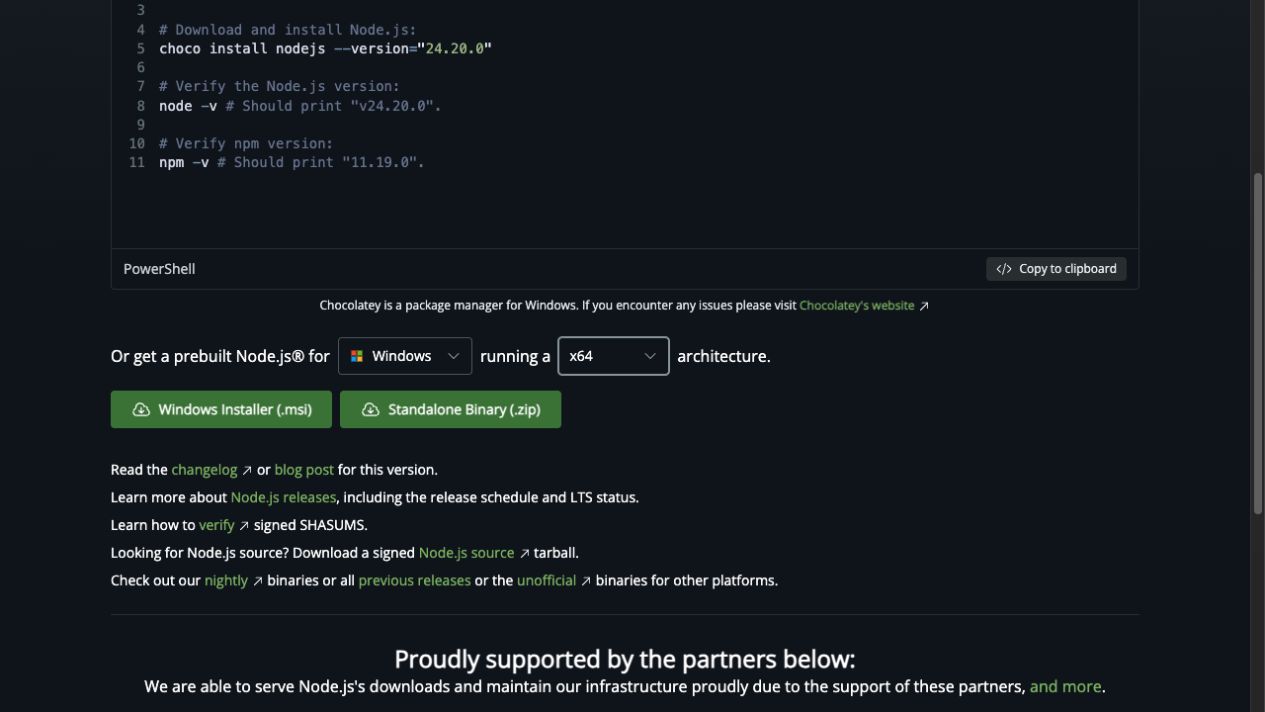
Task: Open Chocolatey's website link
Action: (857, 306)
